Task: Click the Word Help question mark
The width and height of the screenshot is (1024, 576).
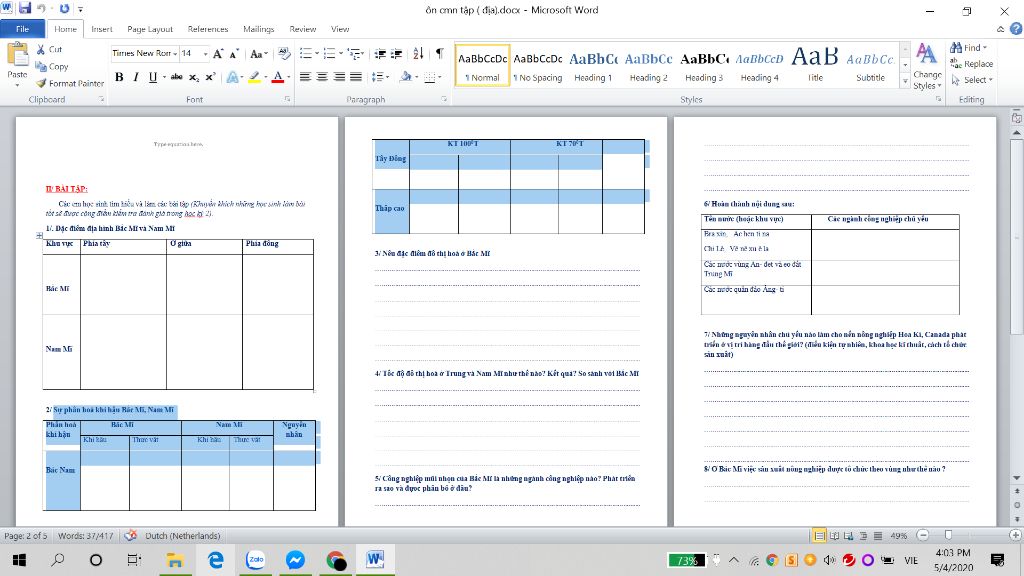Action: (1016, 29)
